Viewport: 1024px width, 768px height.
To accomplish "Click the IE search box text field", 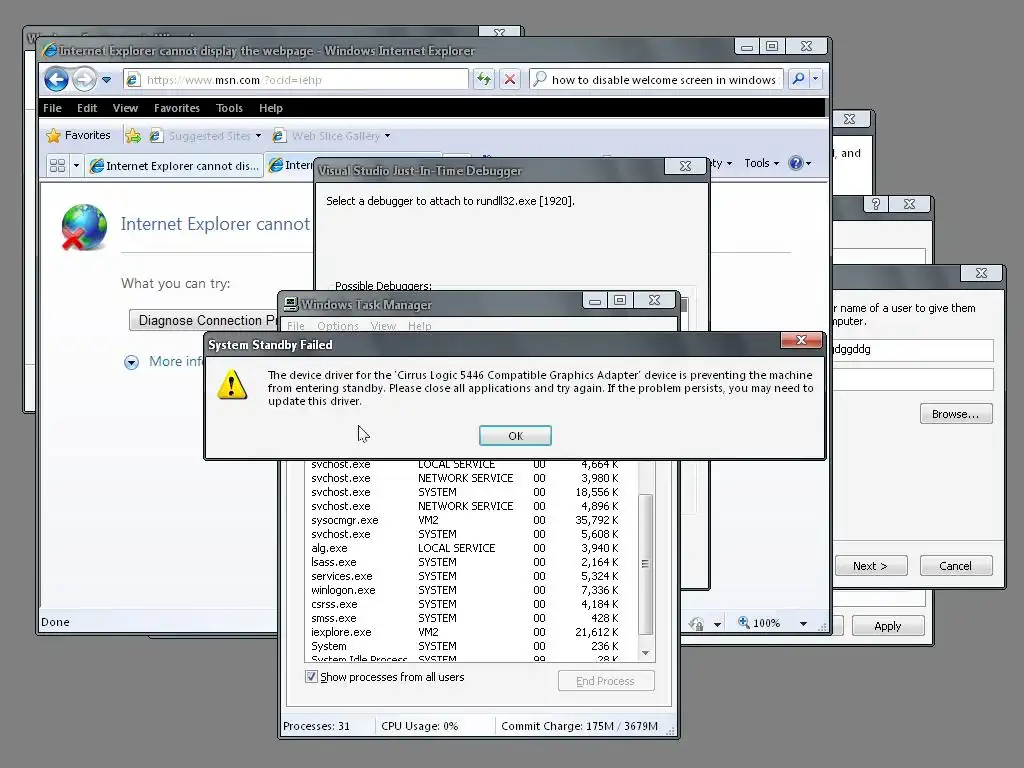I will 656,80.
